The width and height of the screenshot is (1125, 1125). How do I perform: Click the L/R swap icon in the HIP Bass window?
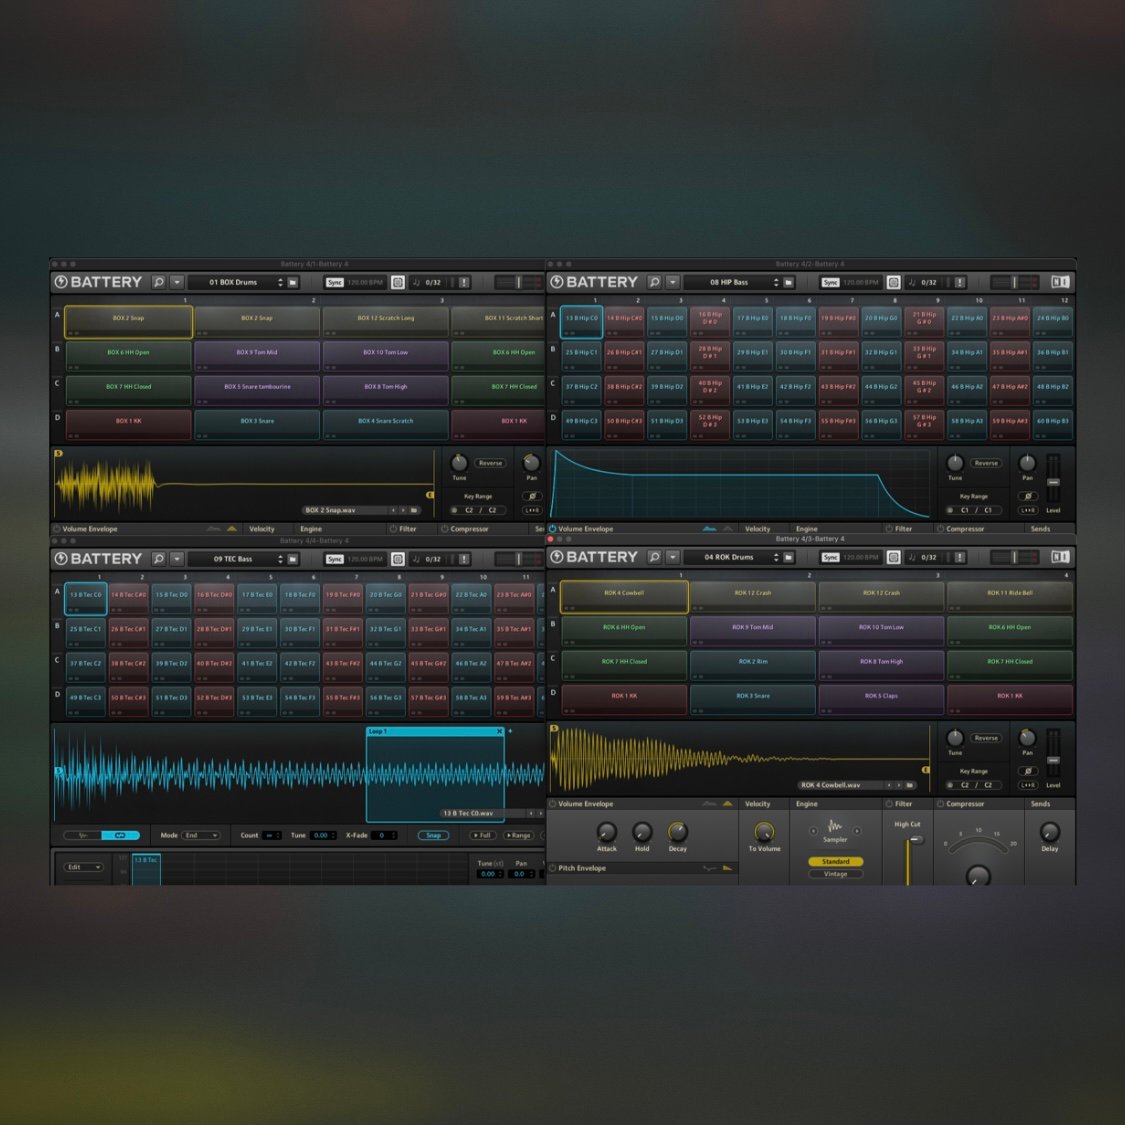pyautogui.click(x=1027, y=510)
